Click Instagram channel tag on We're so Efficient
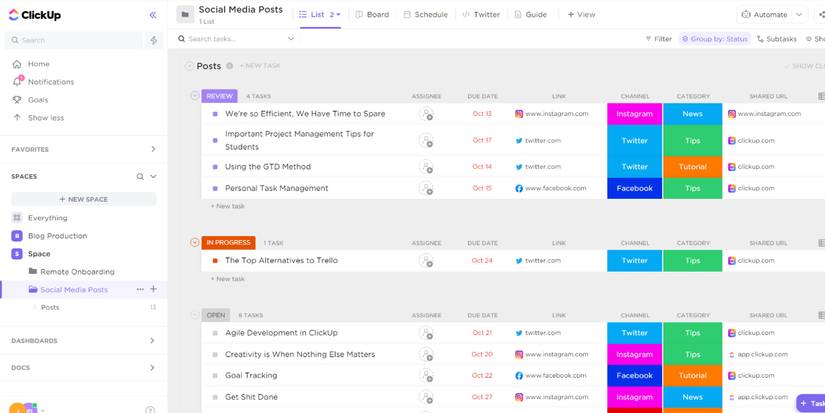 point(635,114)
